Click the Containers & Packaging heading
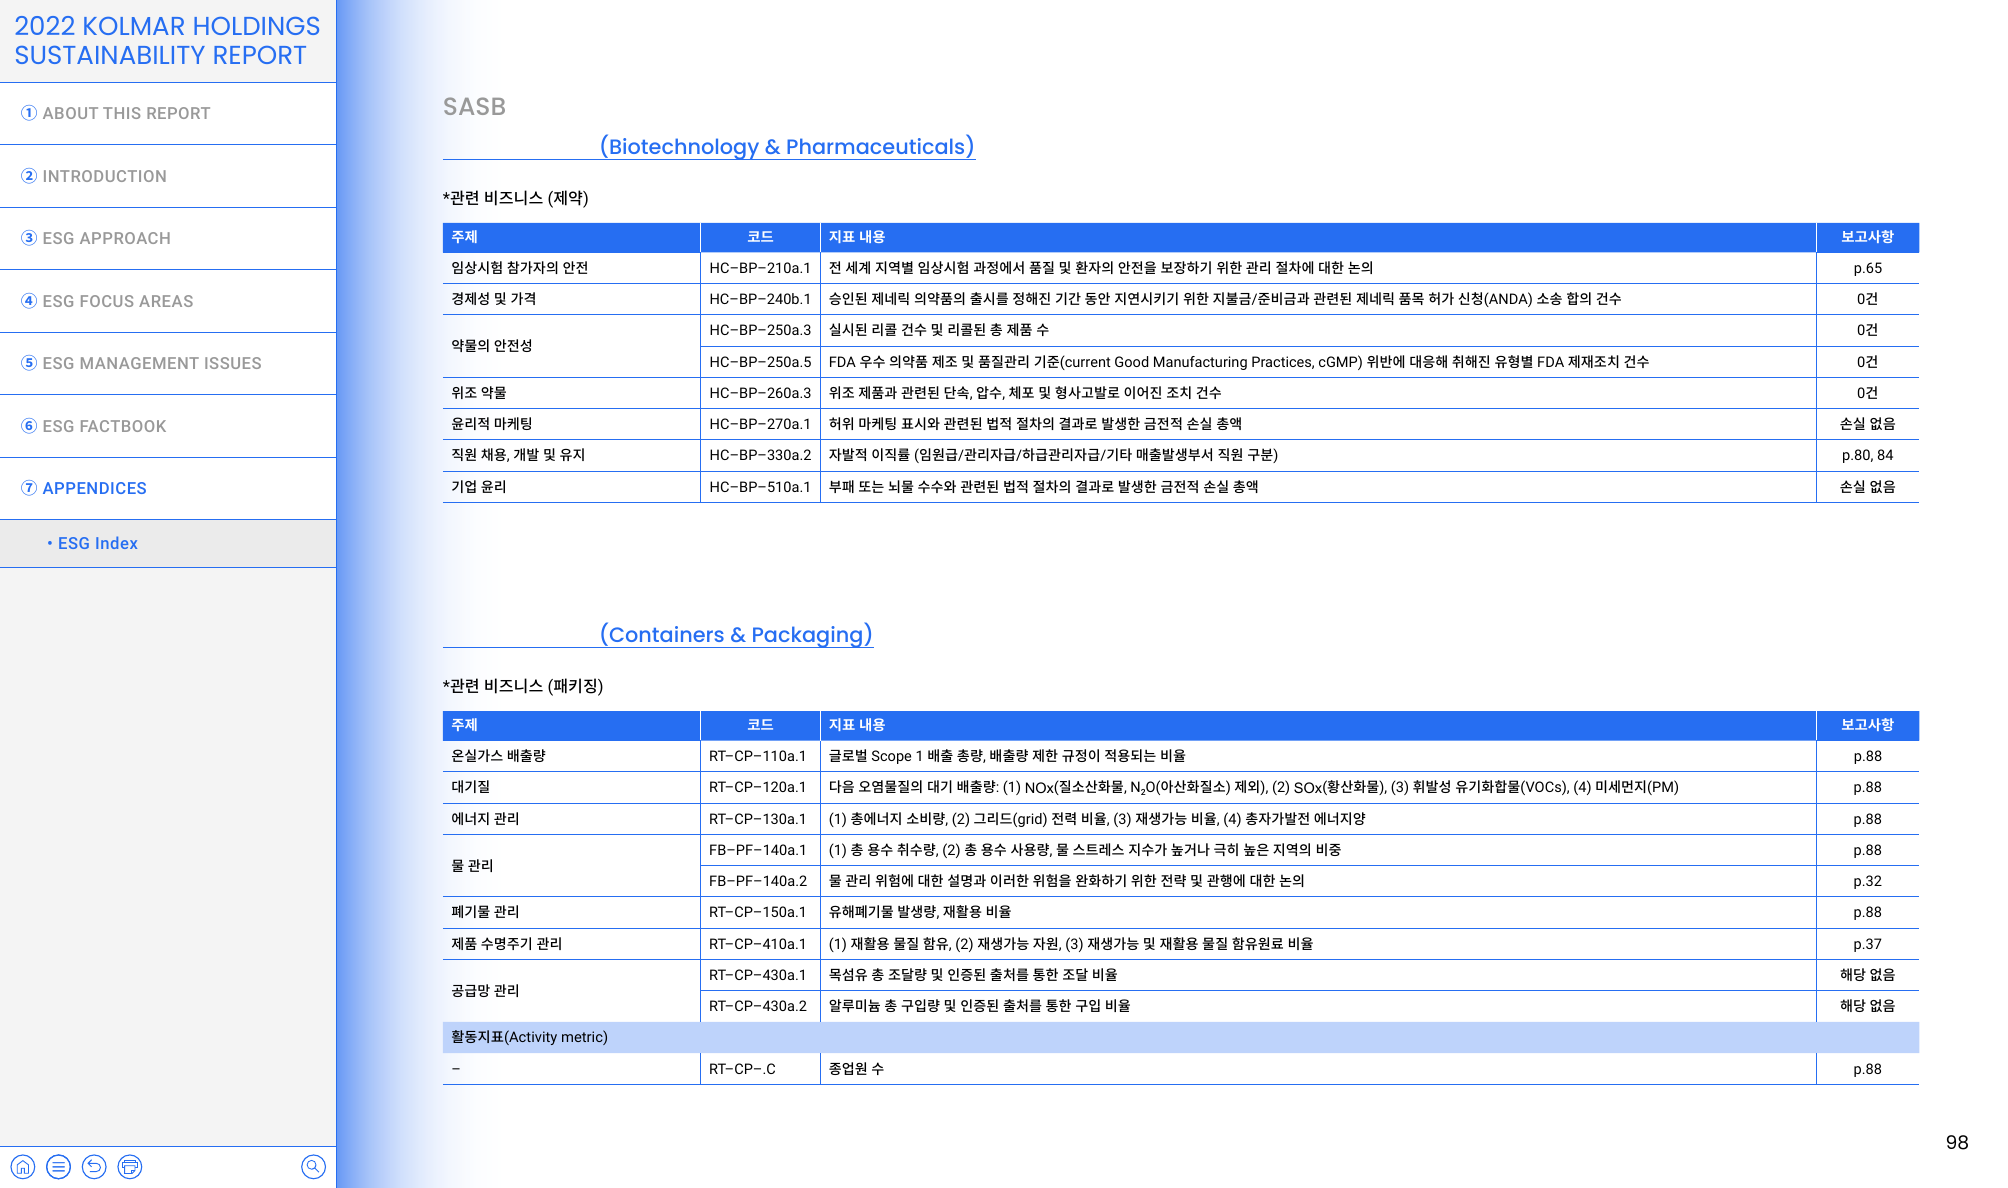 pyautogui.click(x=736, y=634)
